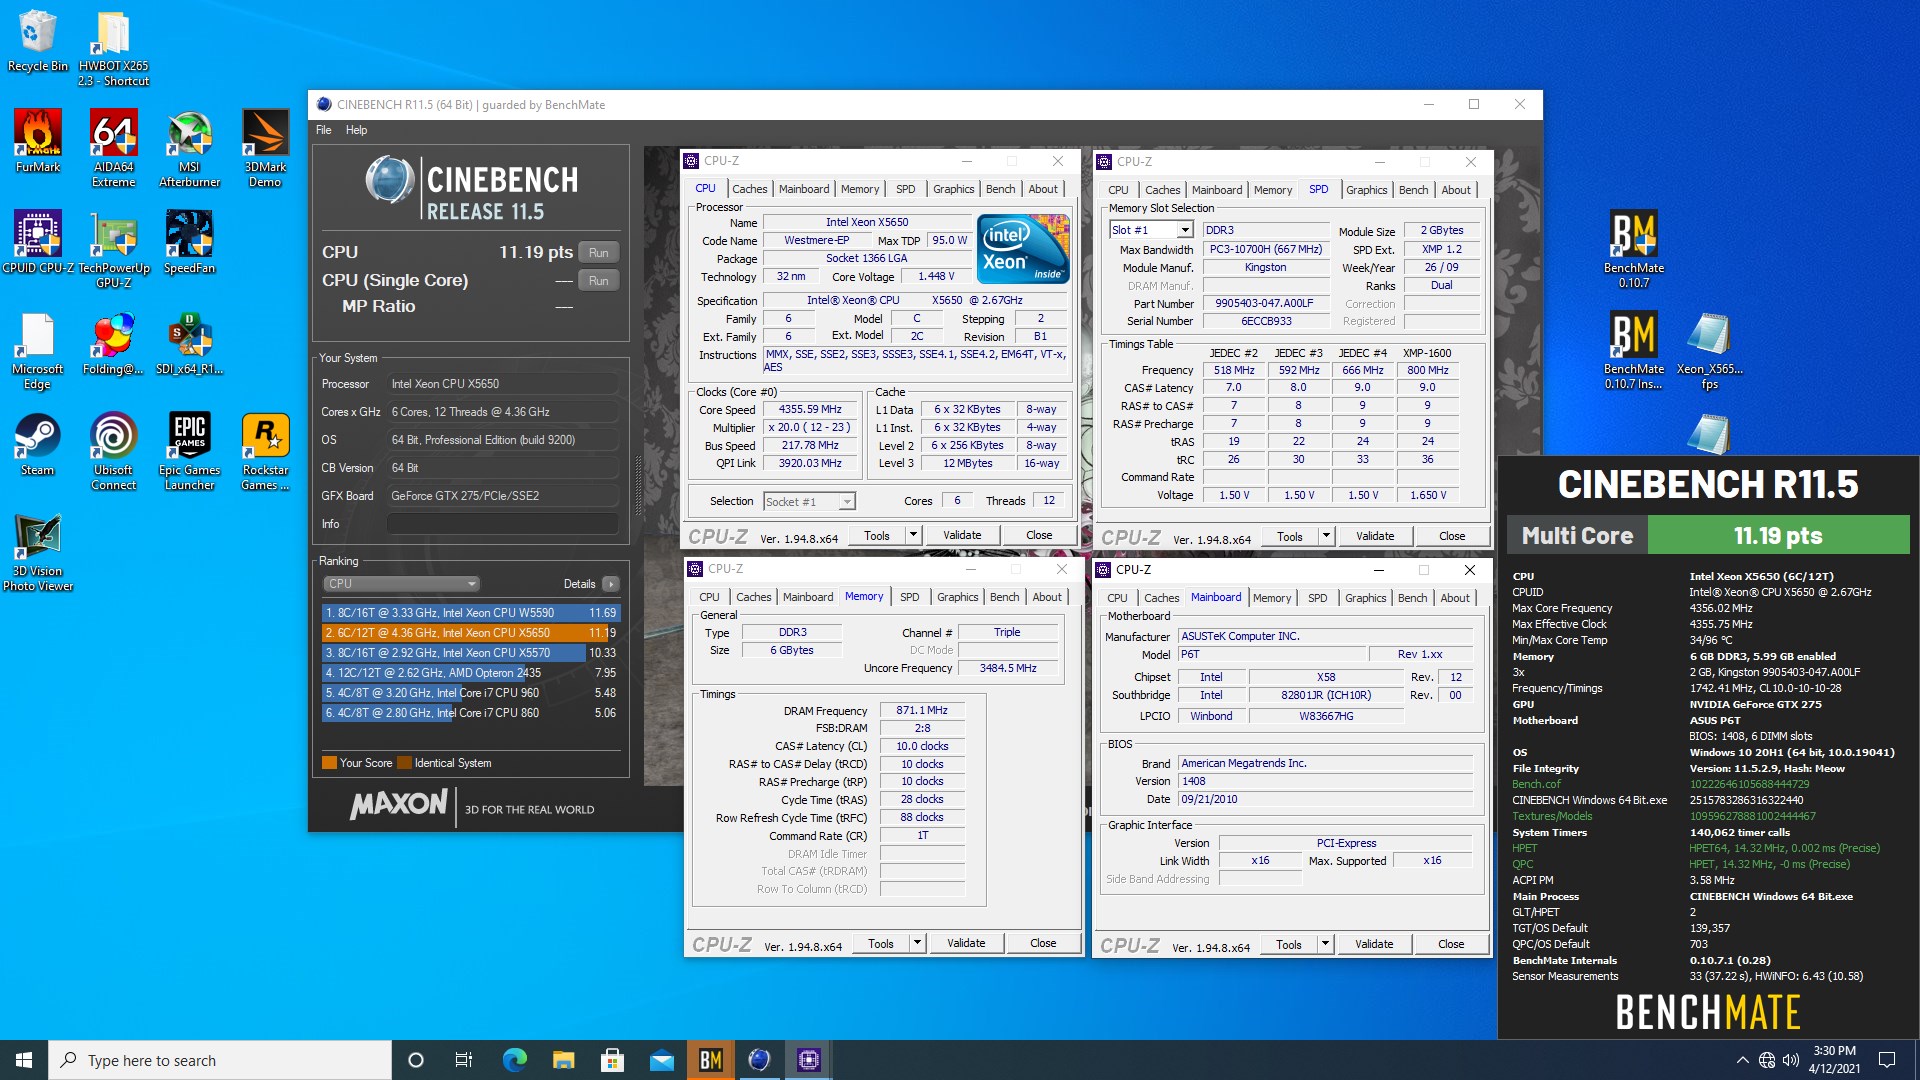Click the Type here to search box
Image resolution: width=1920 pixels, height=1080 pixels.
pos(220,1060)
